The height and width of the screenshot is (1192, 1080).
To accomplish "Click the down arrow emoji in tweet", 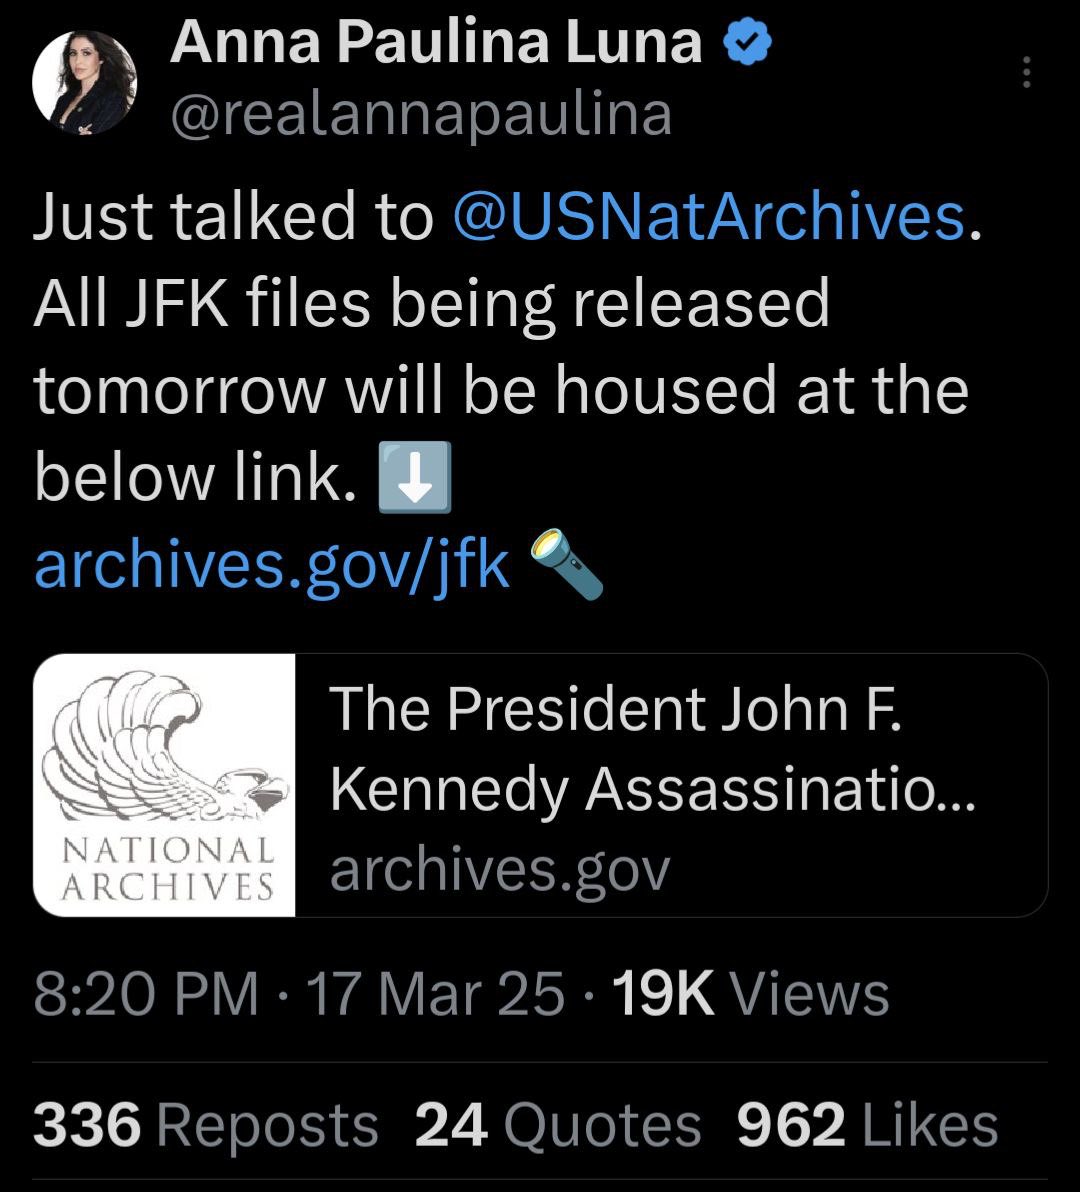I will tap(415, 479).
